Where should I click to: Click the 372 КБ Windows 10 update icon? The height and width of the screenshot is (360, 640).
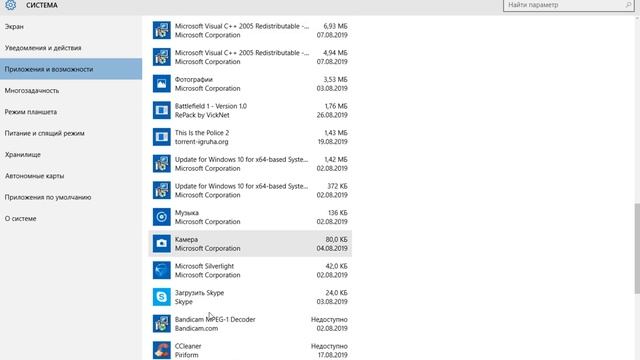coord(162,190)
